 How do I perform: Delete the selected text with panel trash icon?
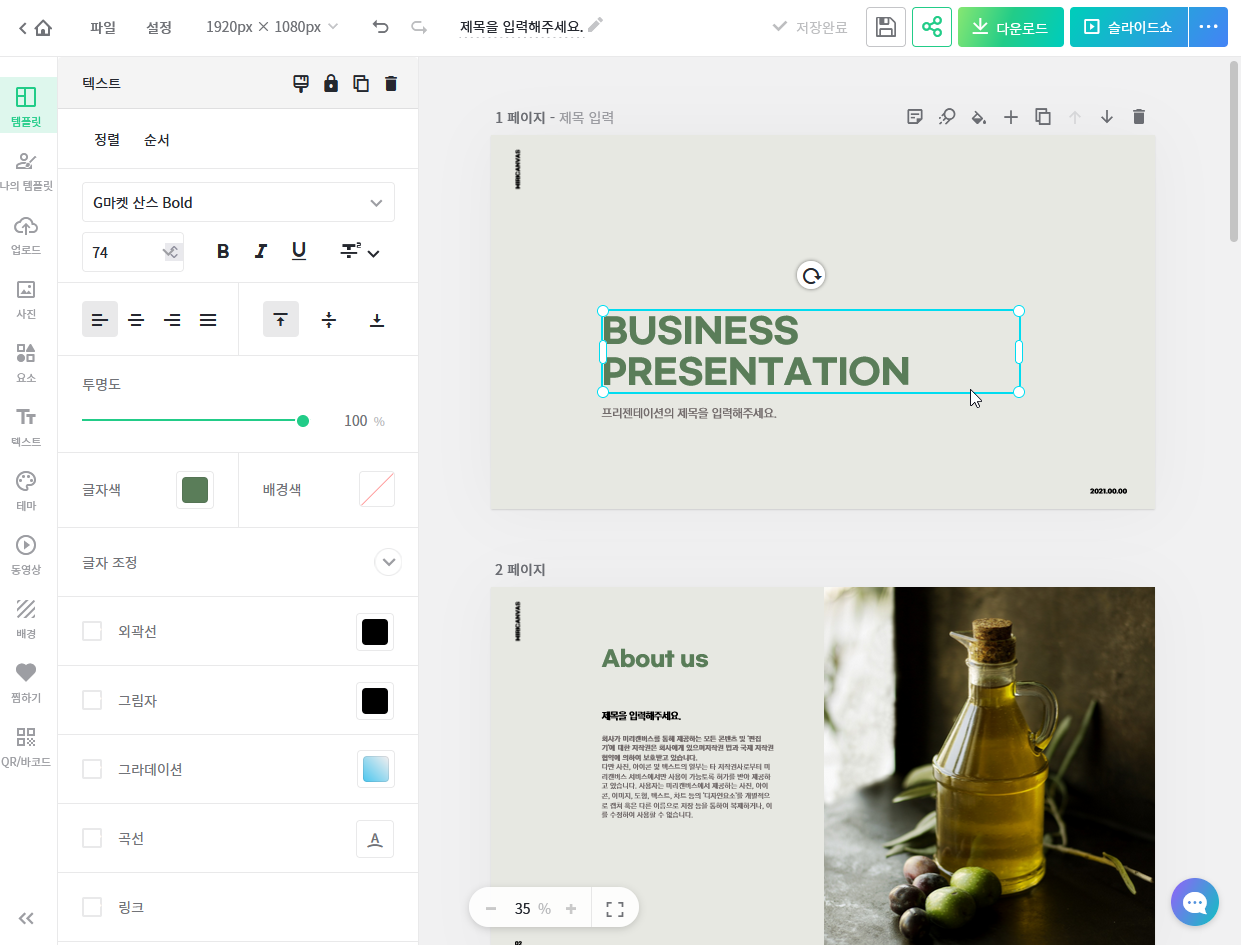click(391, 84)
